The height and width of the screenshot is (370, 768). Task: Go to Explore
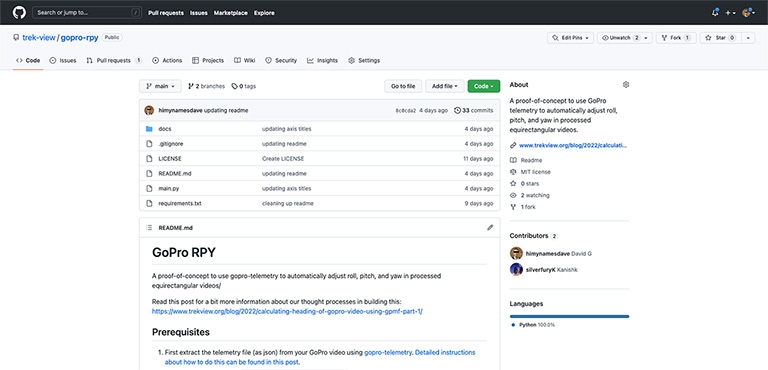click(264, 13)
